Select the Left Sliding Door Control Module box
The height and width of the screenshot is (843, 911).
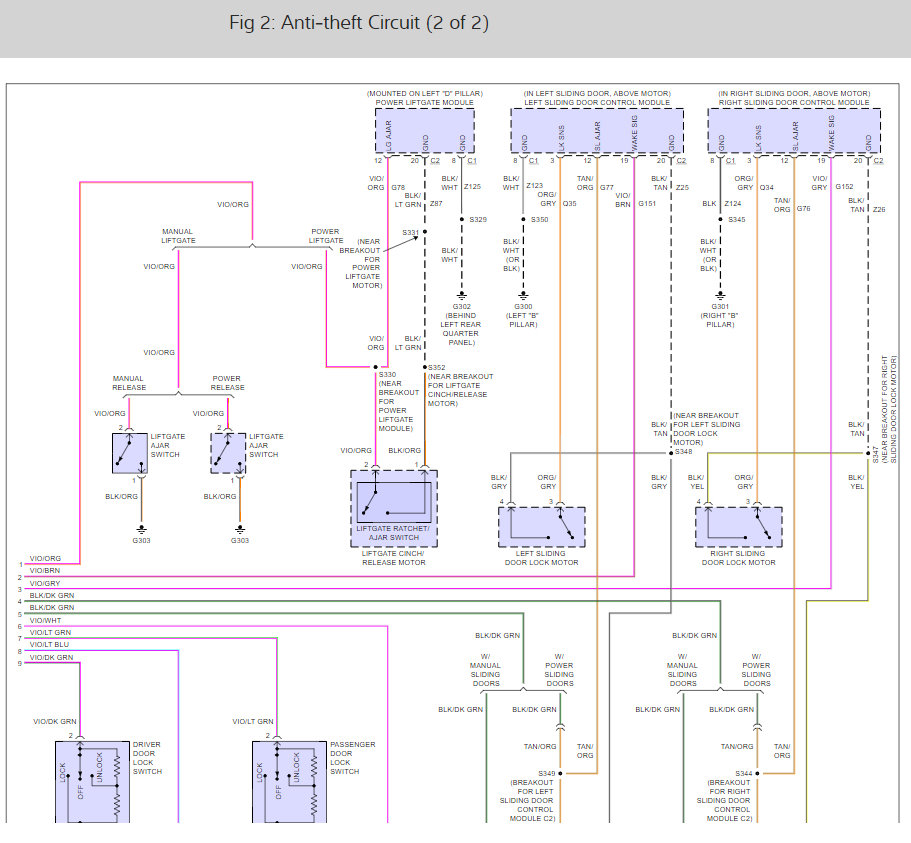pyautogui.click(x=597, y=131)
